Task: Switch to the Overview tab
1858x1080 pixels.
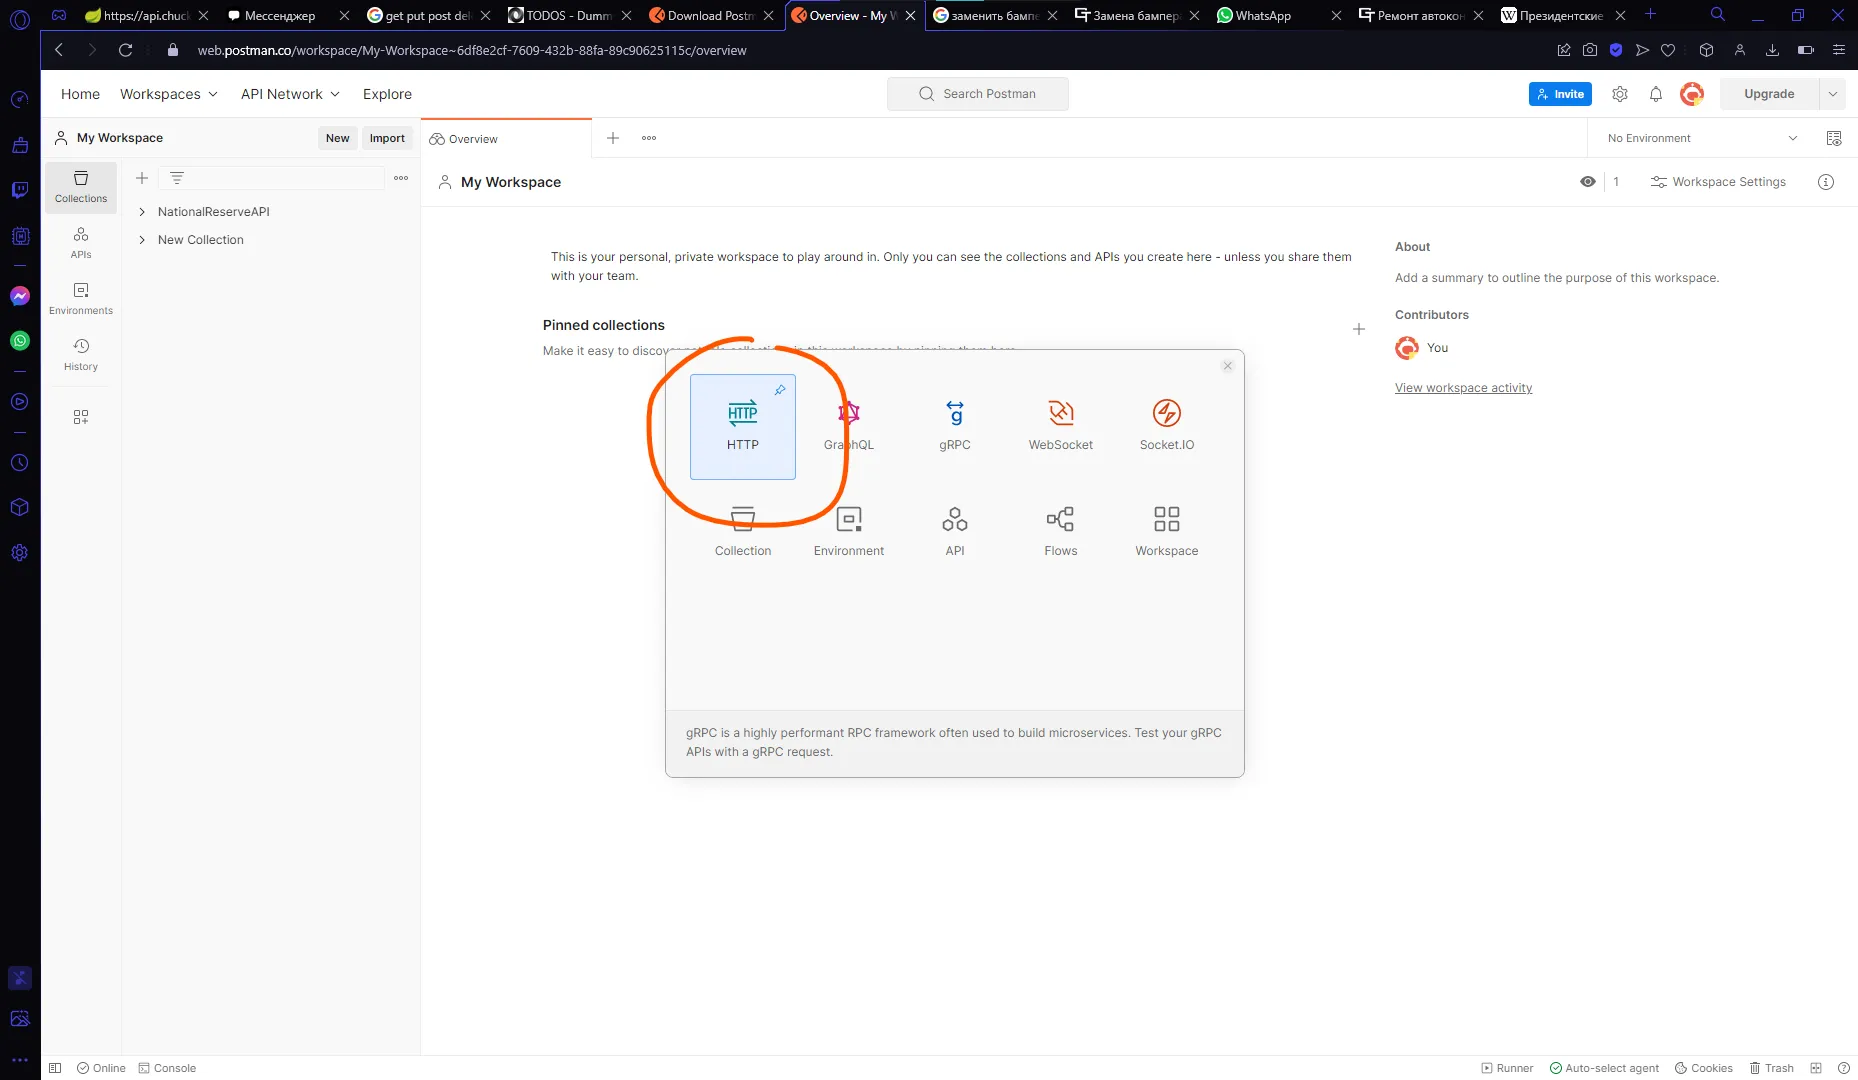Action: tap(507, 139)
